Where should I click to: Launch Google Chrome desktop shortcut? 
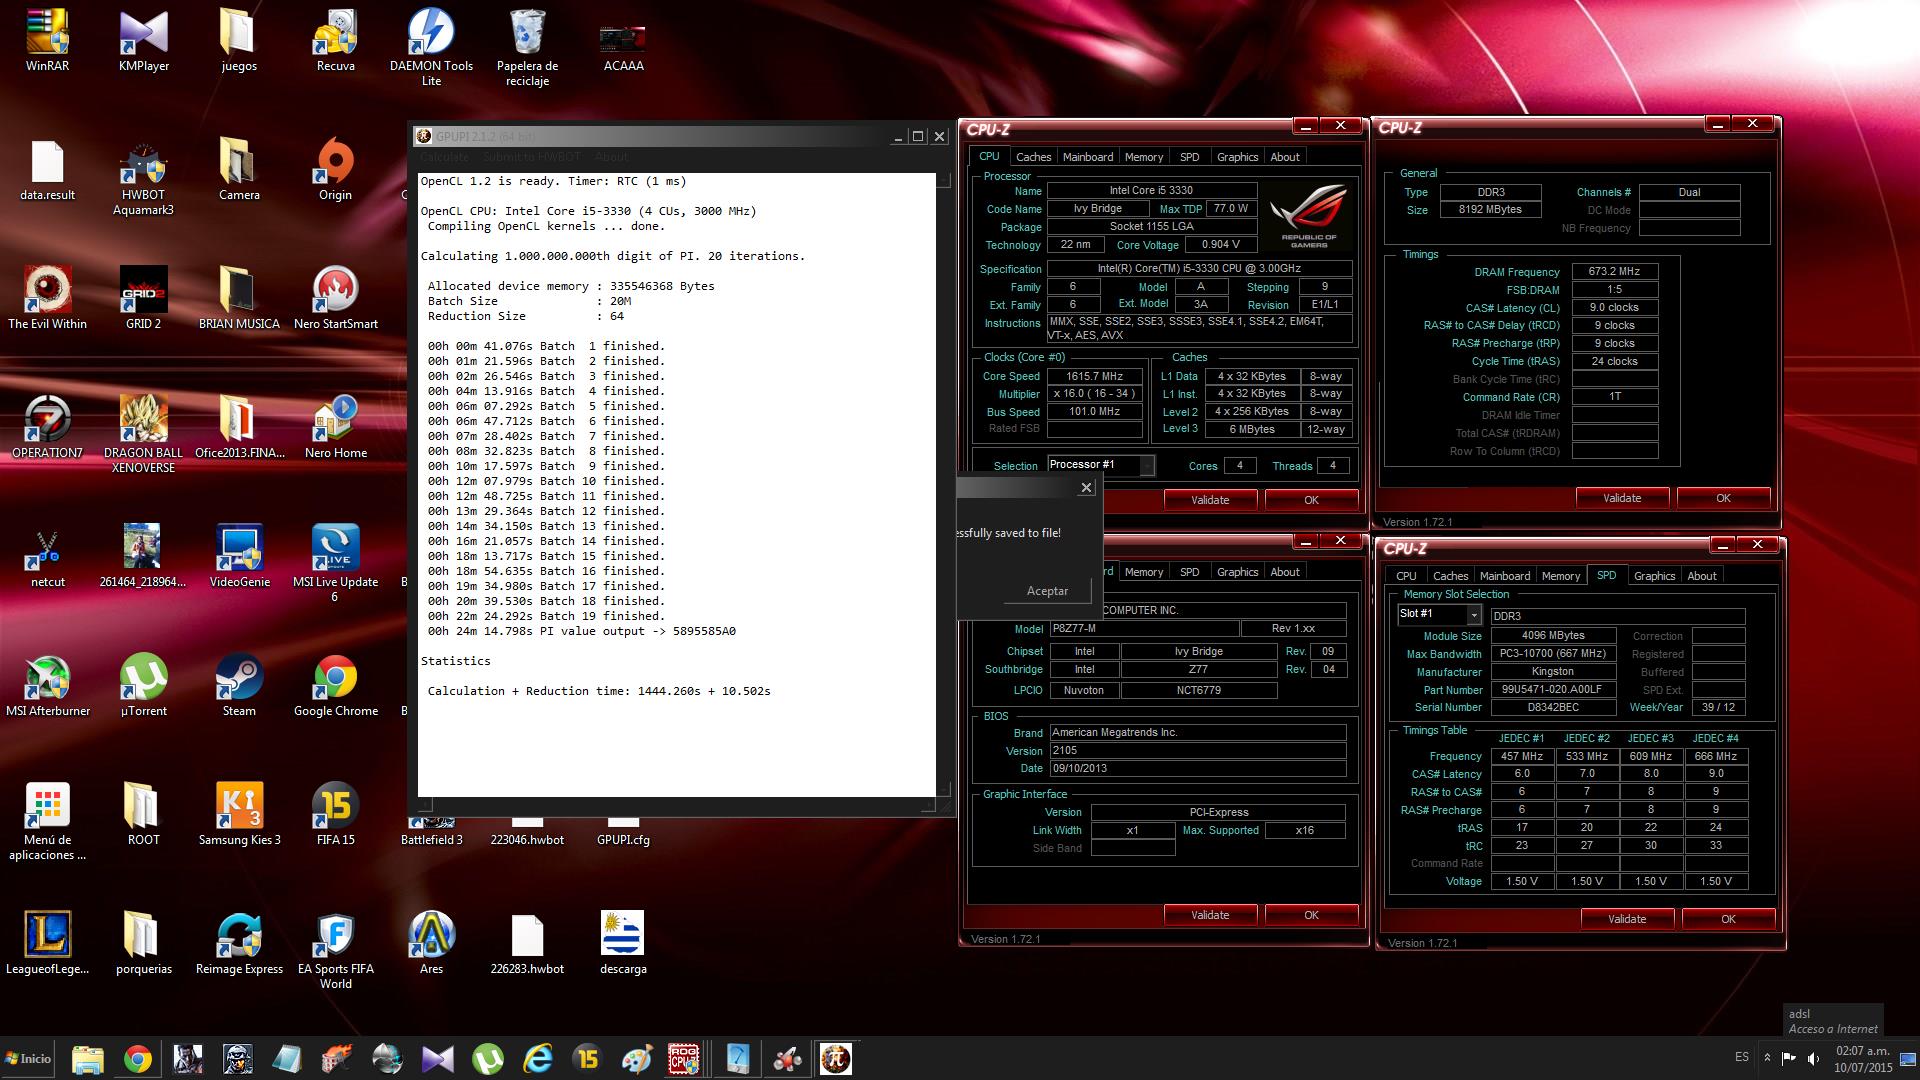[335, 685]
